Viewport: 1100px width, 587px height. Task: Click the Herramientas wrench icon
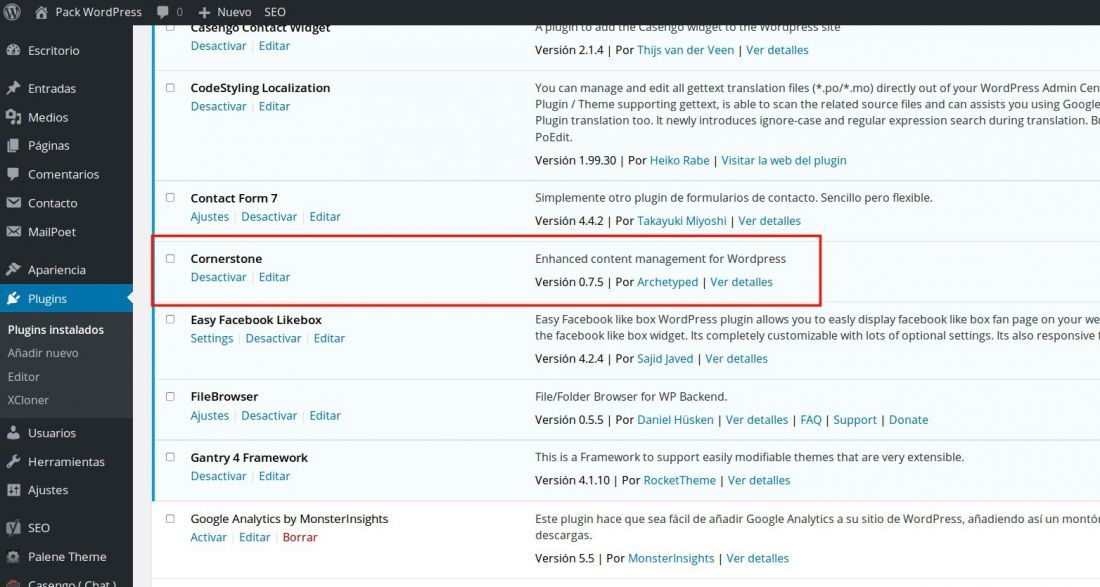(13, 461)
